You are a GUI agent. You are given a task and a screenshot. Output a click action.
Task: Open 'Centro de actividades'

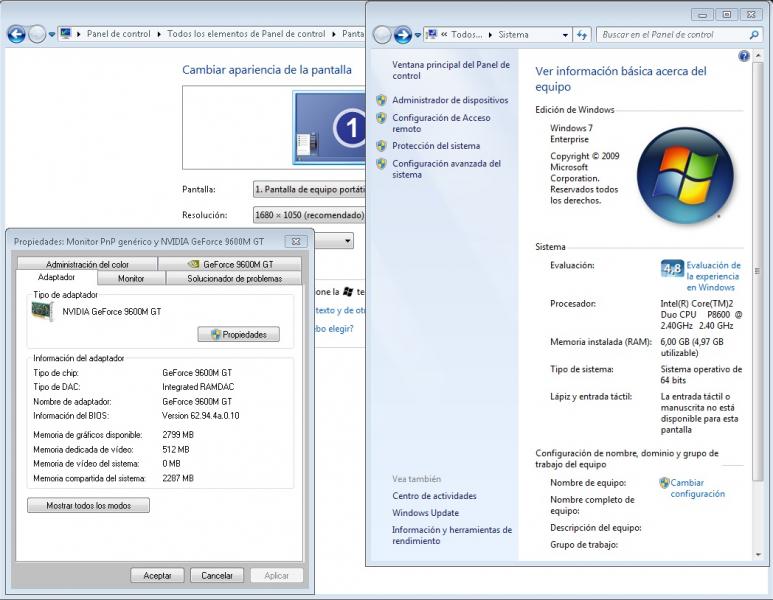434,496
